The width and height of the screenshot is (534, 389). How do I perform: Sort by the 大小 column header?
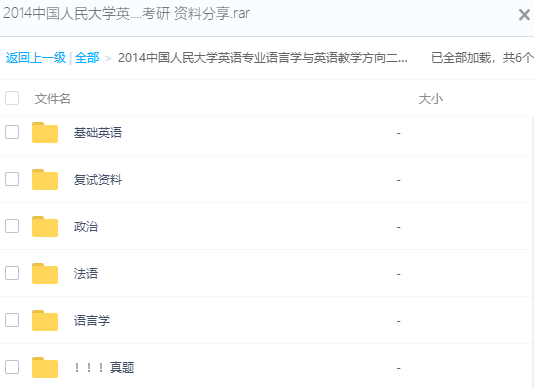coord(431,99)
